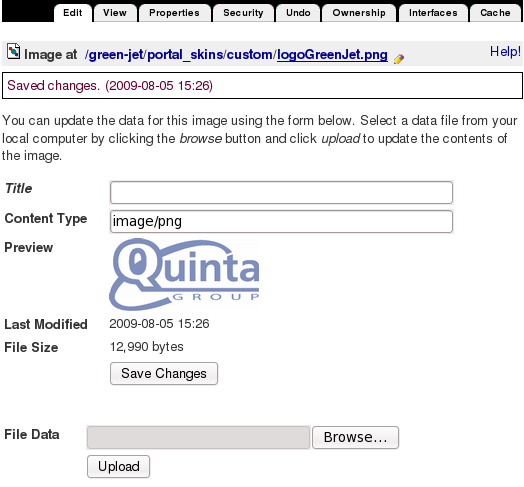Click the Content Type label

point(46,218)
